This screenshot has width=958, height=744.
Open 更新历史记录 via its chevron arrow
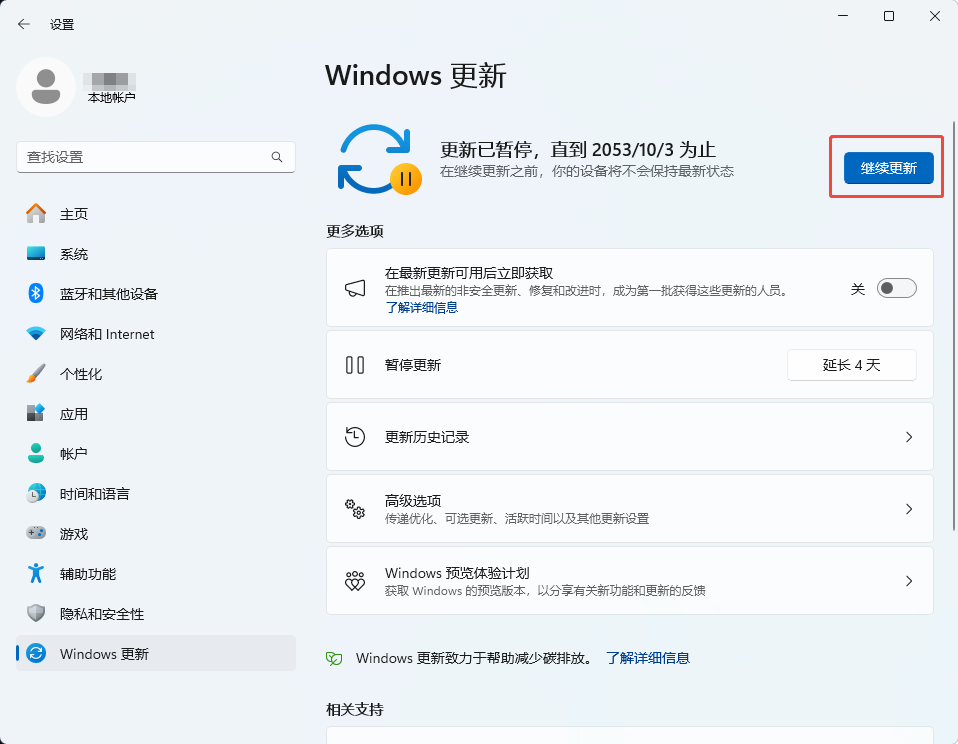point(909,437)
